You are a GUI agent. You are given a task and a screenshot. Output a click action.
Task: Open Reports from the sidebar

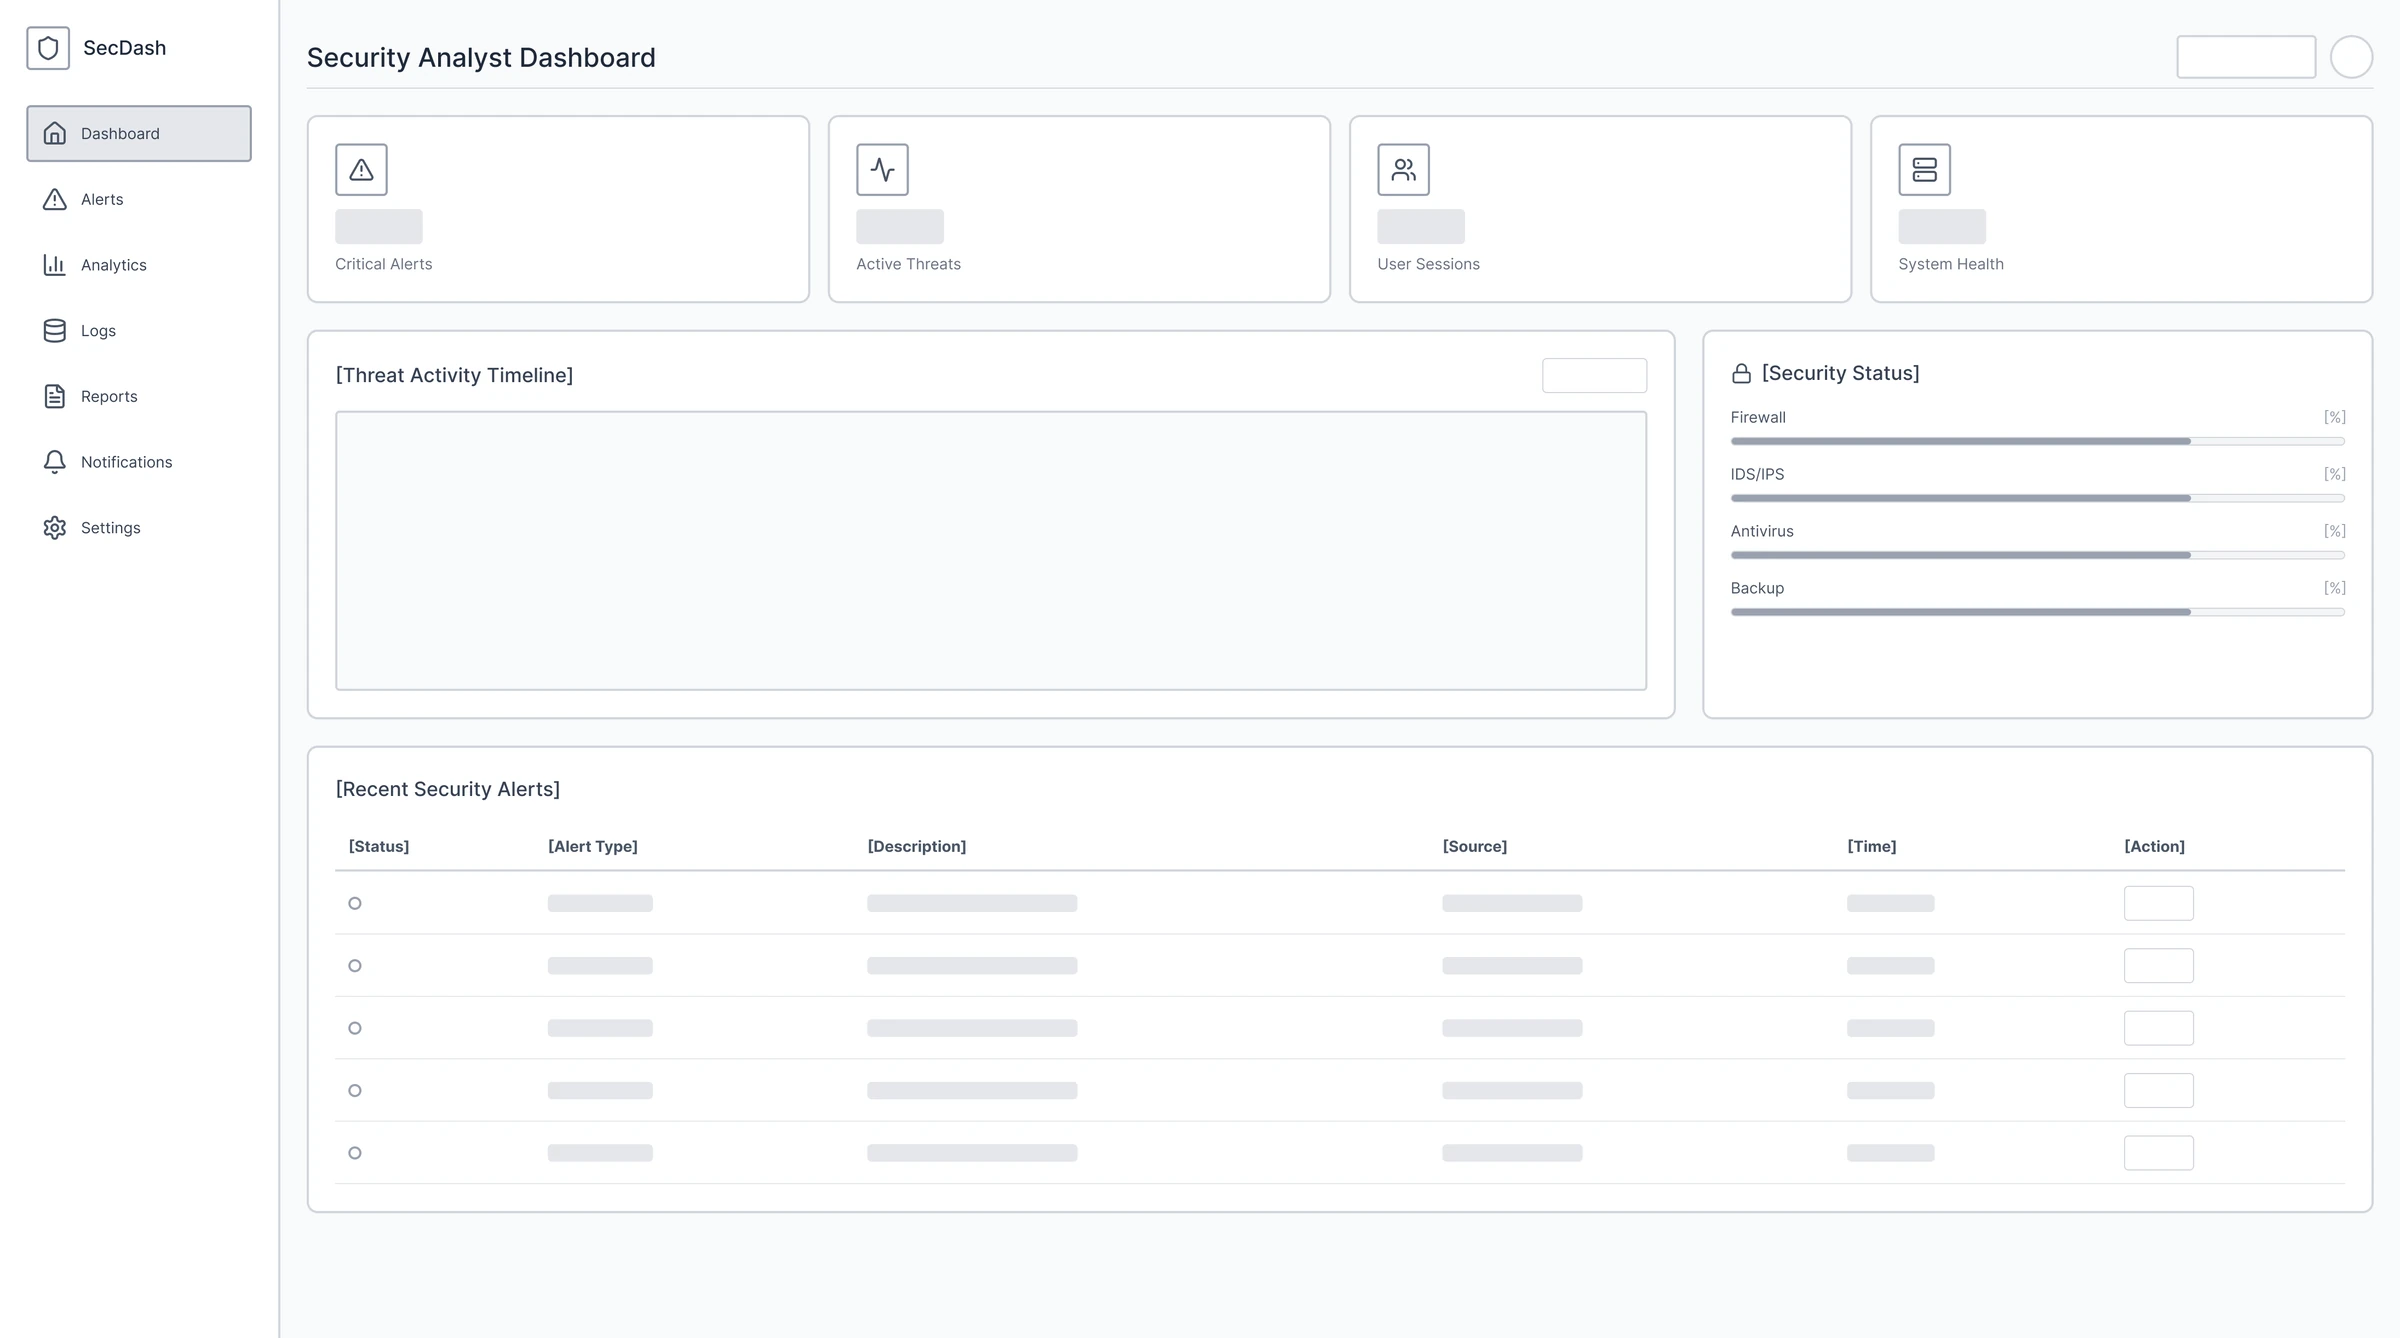click(x=139, y=396)
